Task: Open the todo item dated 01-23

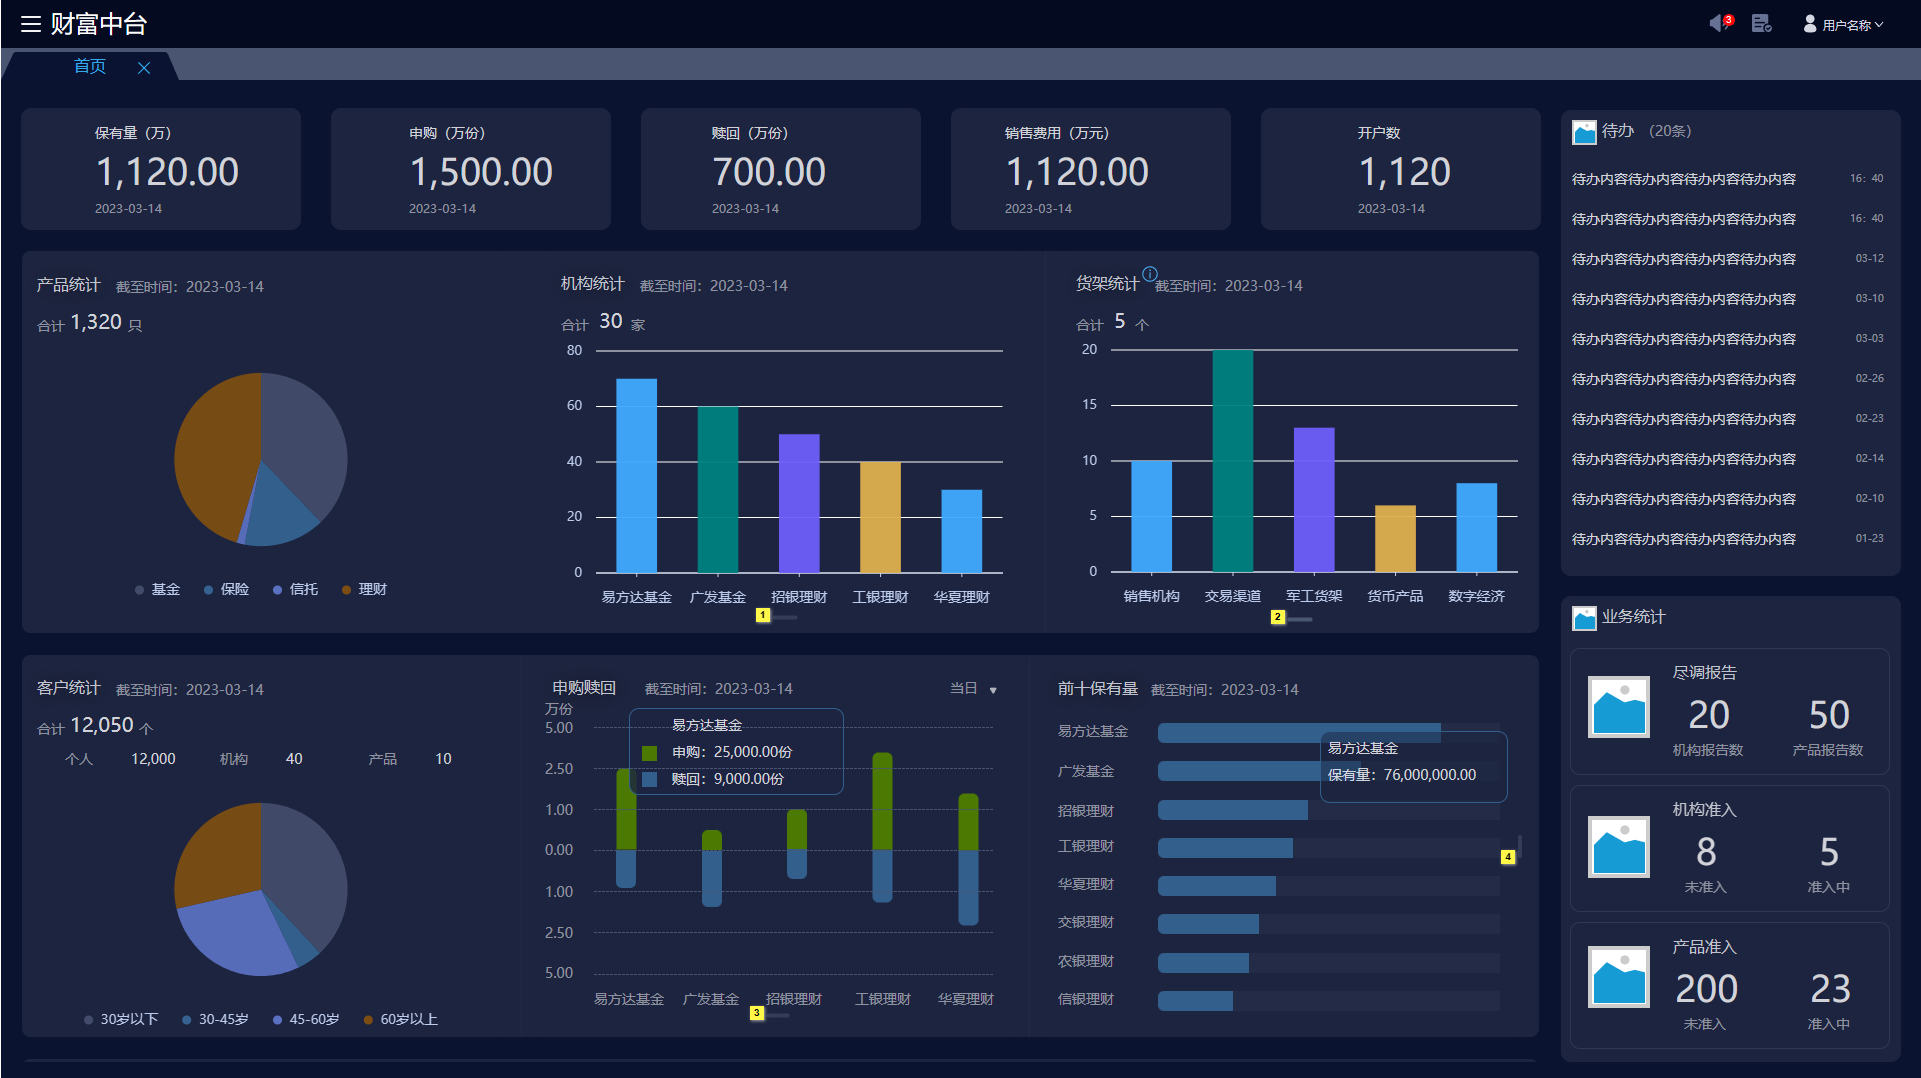Action: 1728,539
